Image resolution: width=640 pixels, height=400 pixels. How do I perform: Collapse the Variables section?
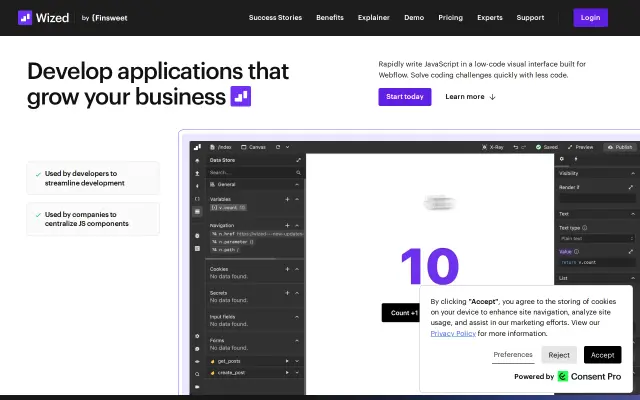[297, 199]
